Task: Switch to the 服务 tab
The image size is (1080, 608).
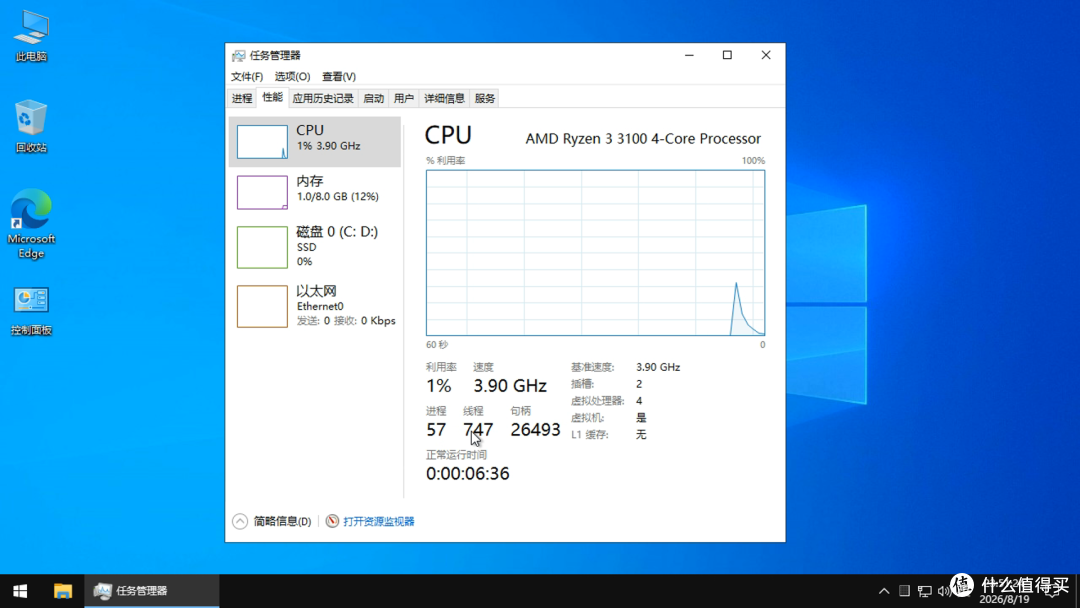Action: pos(485,98)
